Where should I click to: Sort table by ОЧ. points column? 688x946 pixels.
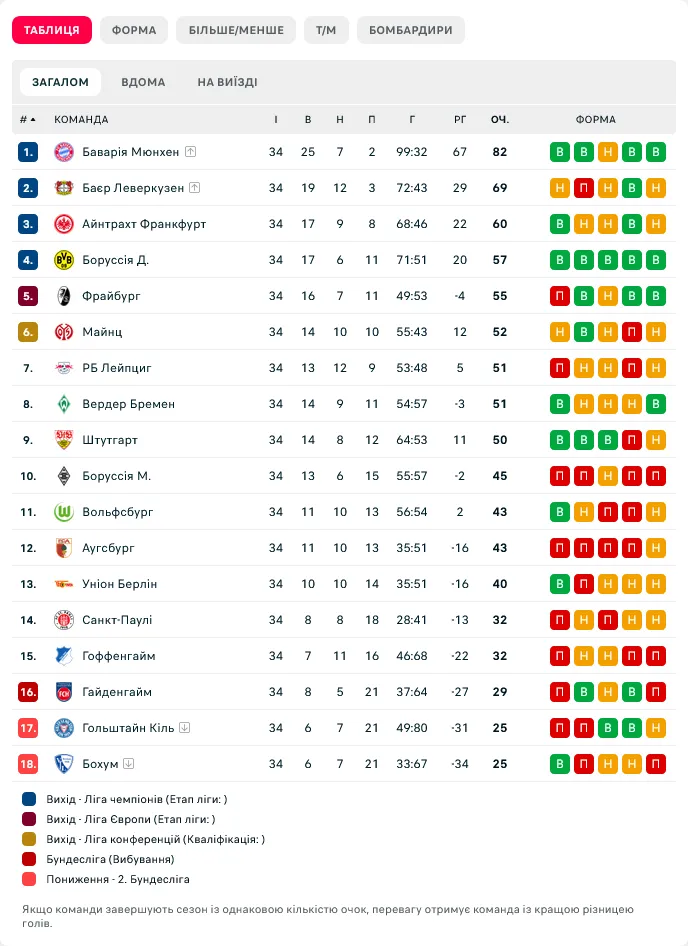pos(500,119)
